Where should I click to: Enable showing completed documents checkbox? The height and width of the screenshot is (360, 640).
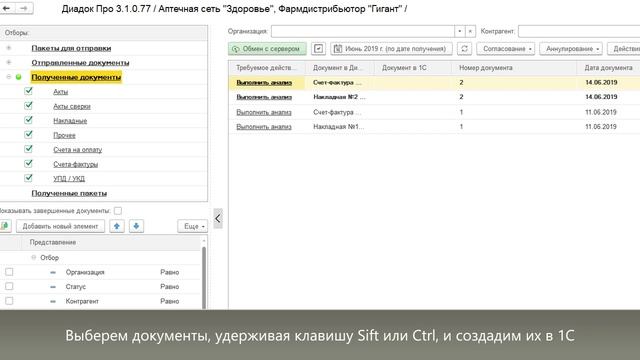(118, 211)
